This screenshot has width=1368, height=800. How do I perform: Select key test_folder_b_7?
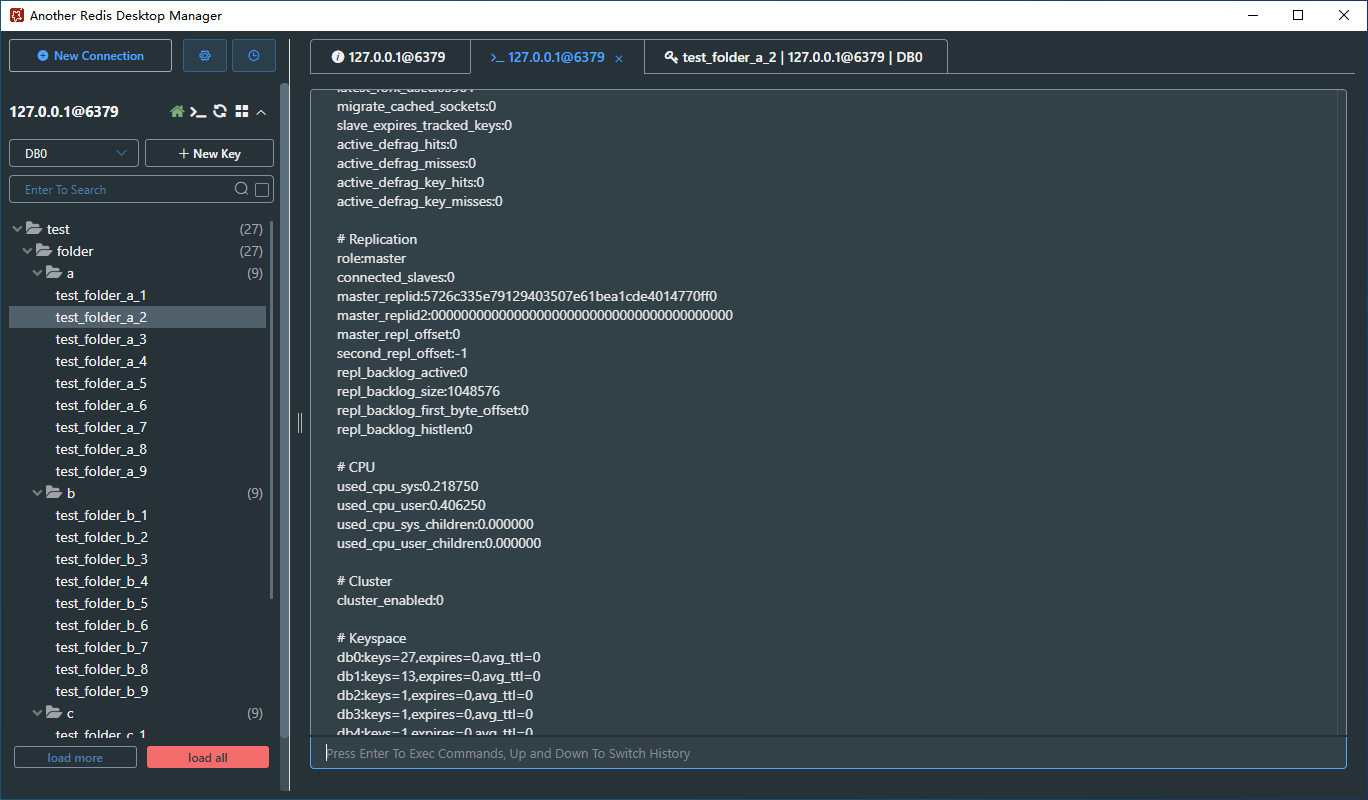[x=137, y=647]
